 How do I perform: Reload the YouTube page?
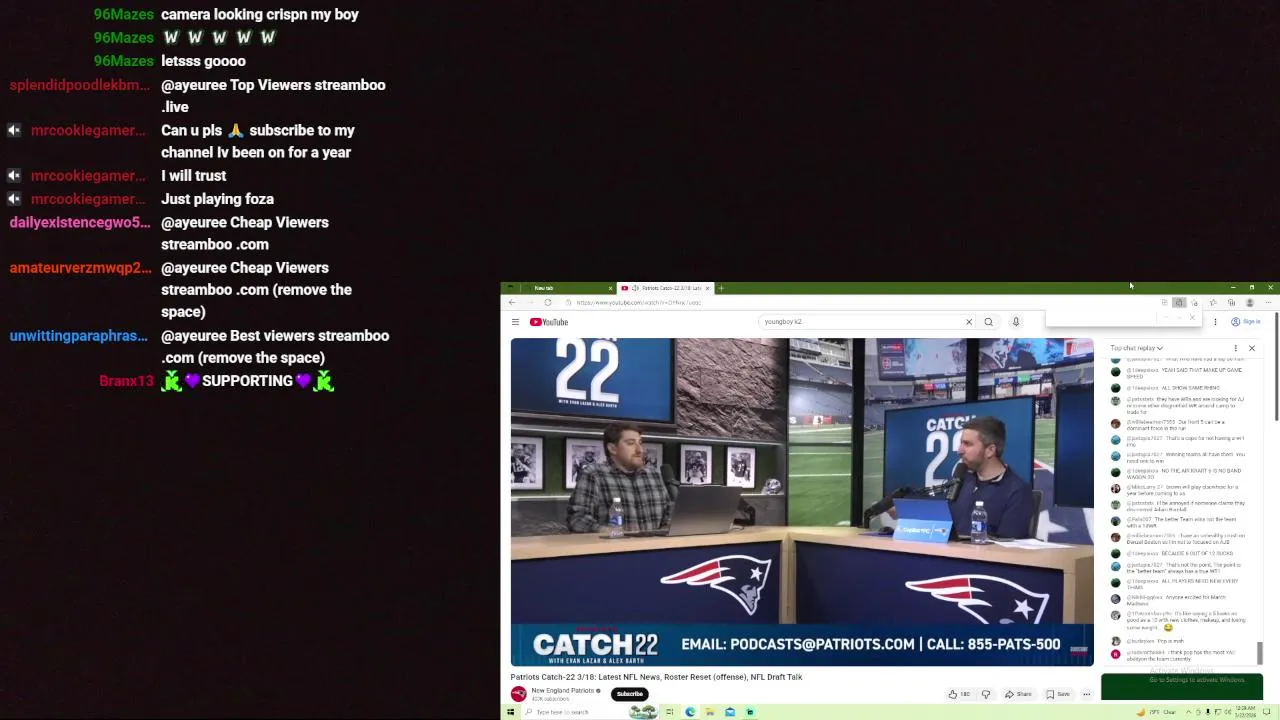(x=547, y=302)
